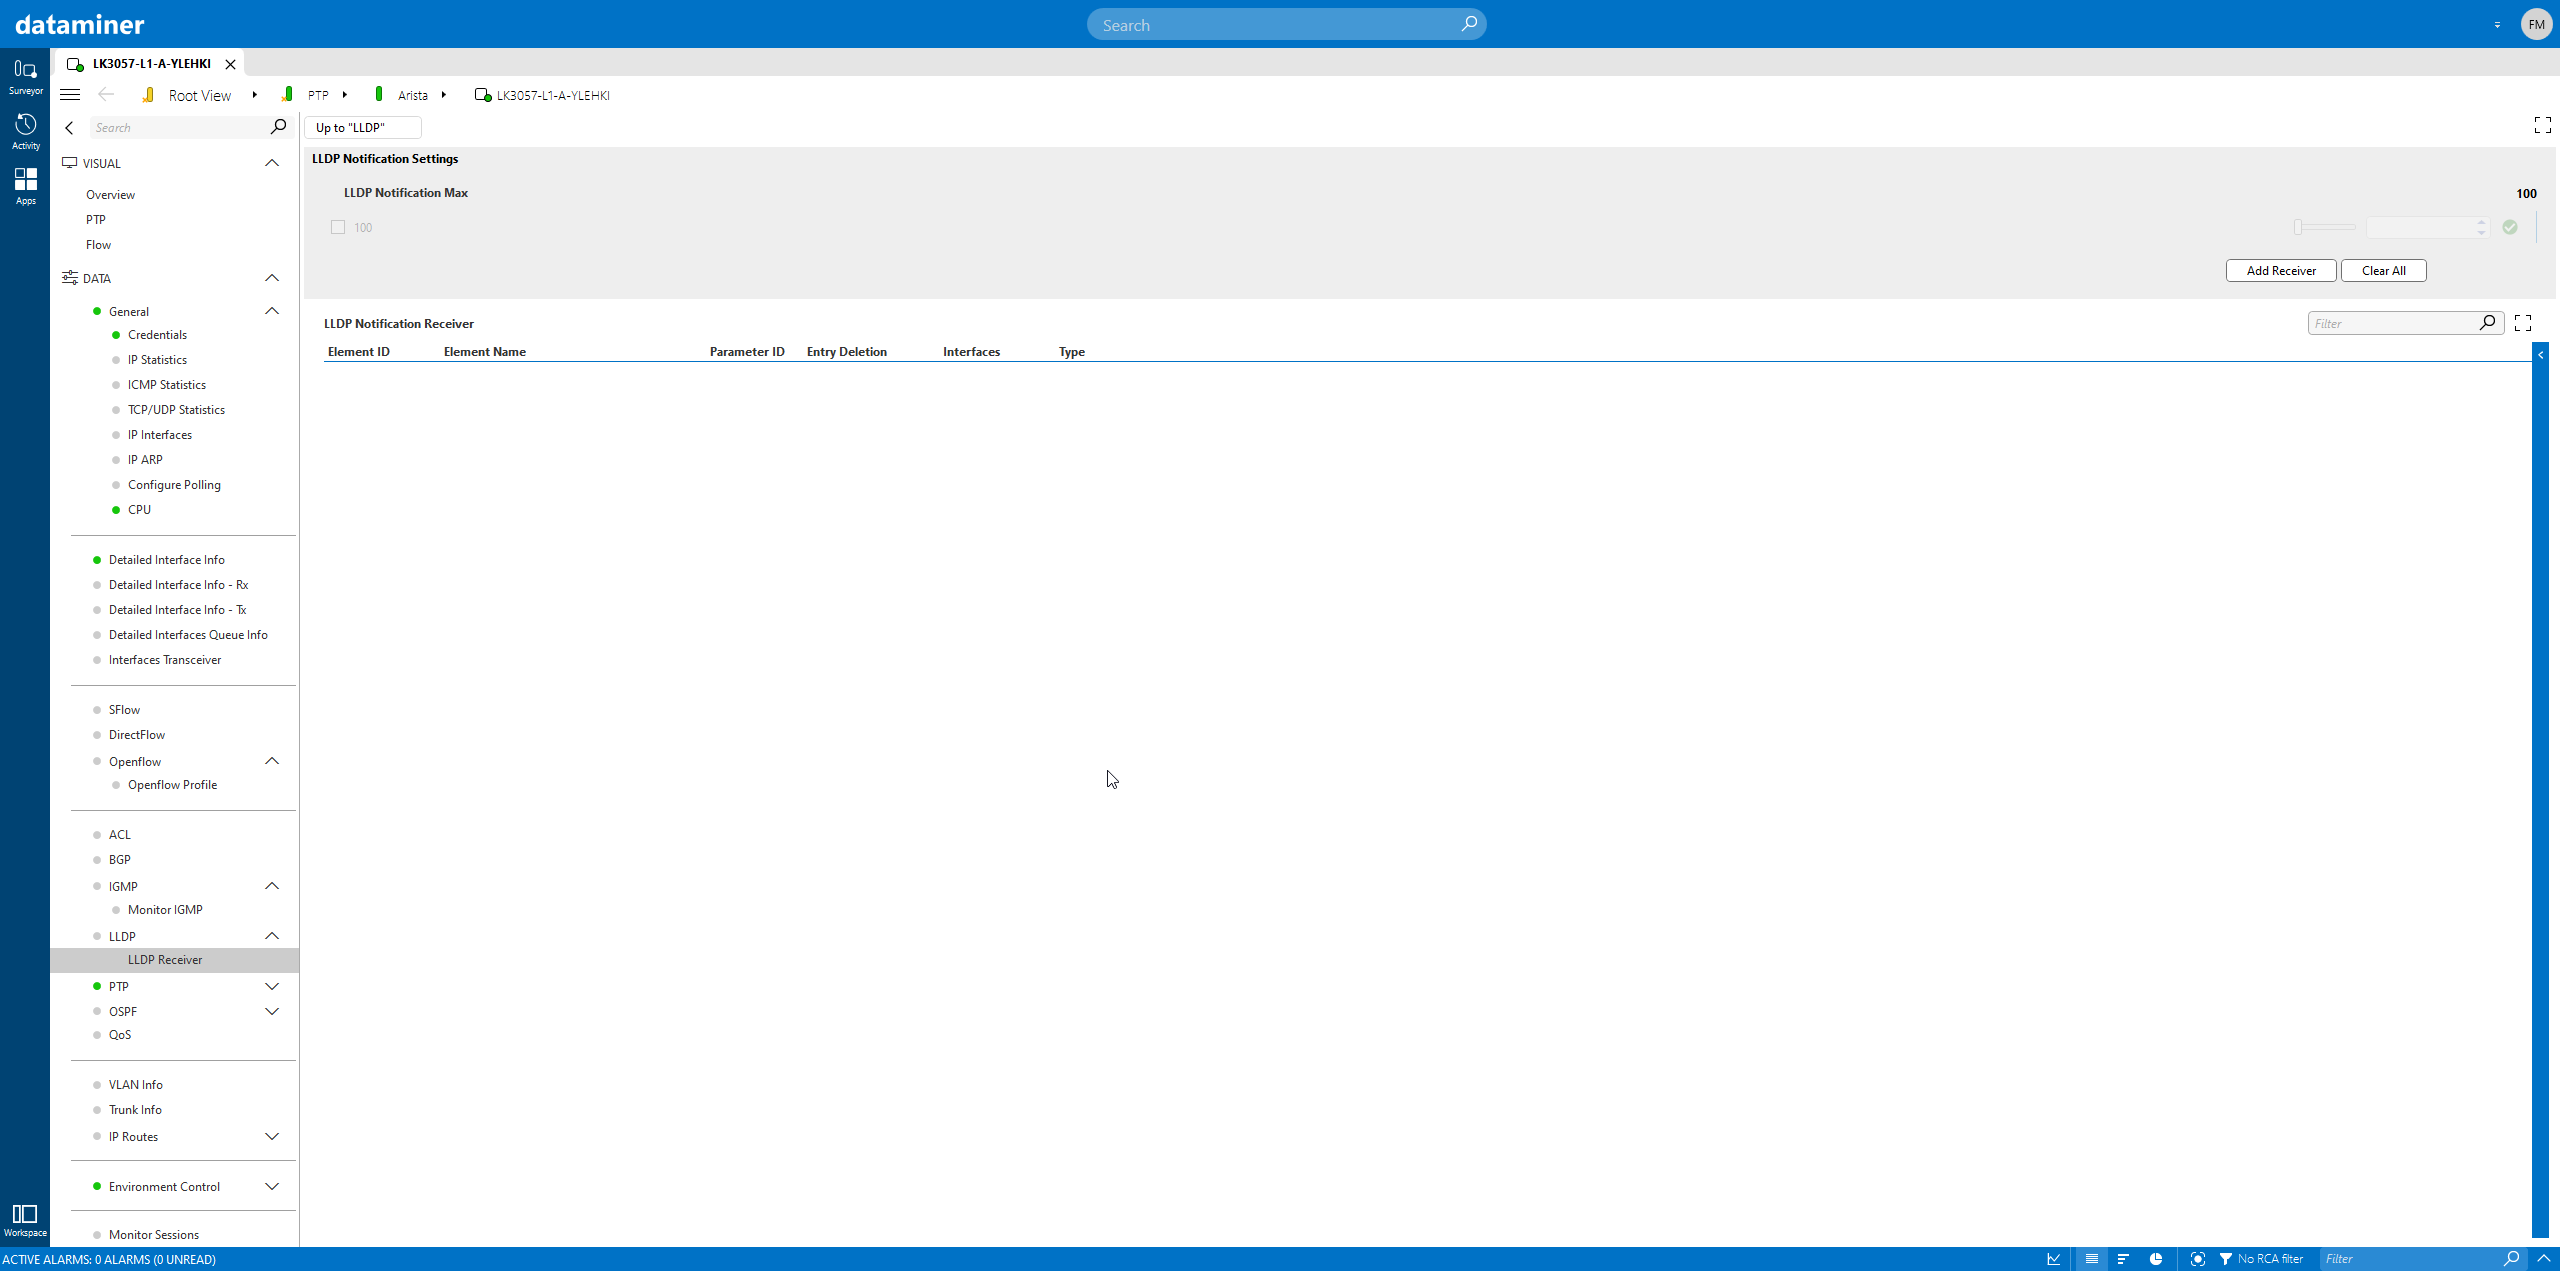The image size is (2560, 1271).
Task: Open the header dropdown arrow near avatar
Action: tap(2497, 25)
